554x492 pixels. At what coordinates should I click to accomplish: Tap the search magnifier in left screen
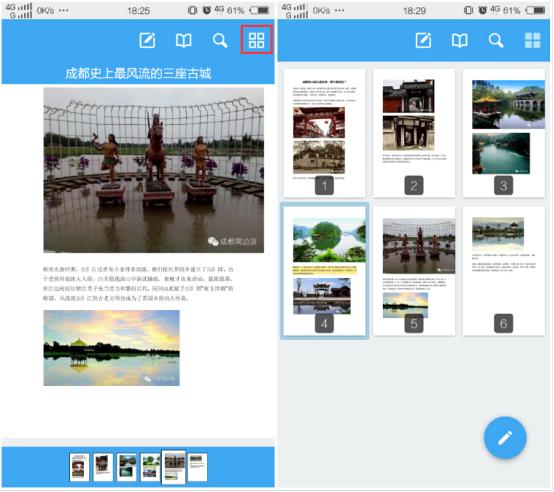click(x=220, y=40)
